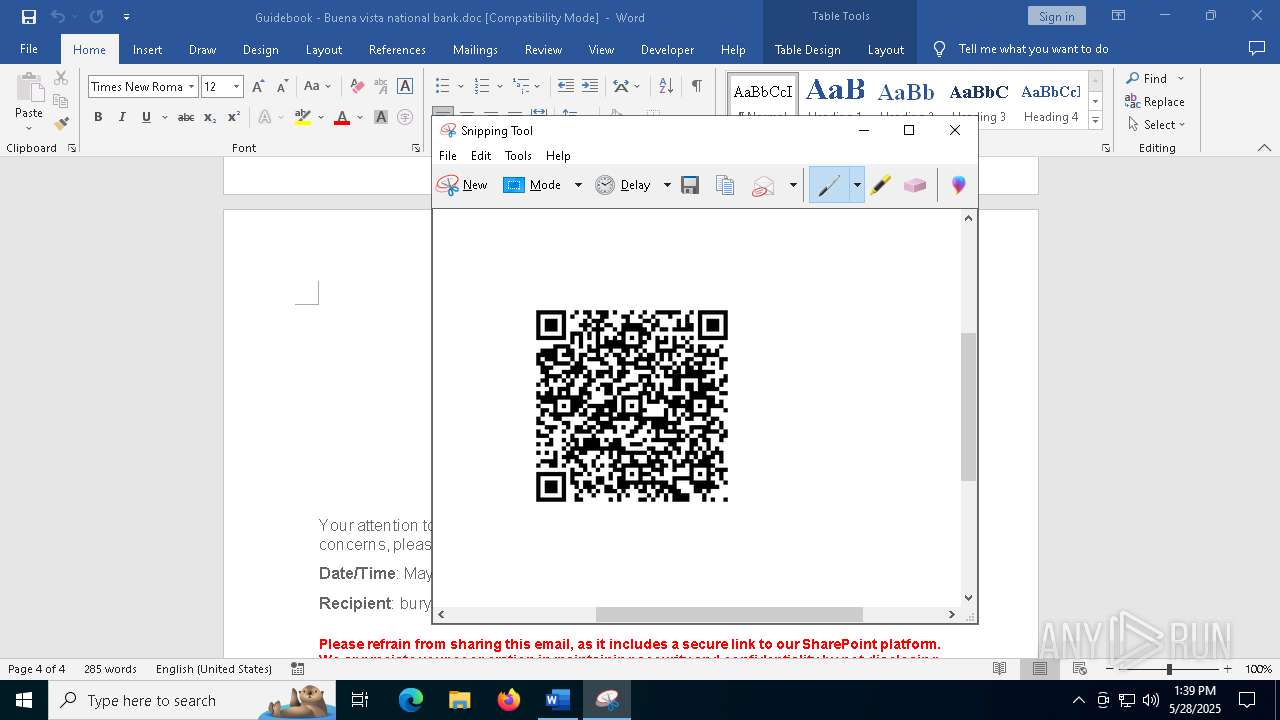
Task: Click the lightbulb next to Tell me what you want
Action: (939, 49)
